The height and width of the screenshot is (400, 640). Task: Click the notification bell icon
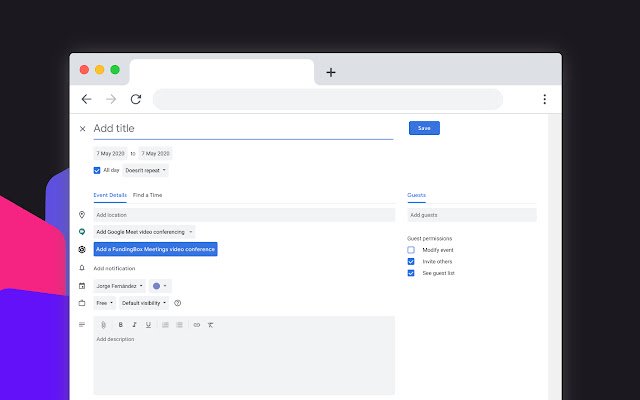click(x=82, y=268)
